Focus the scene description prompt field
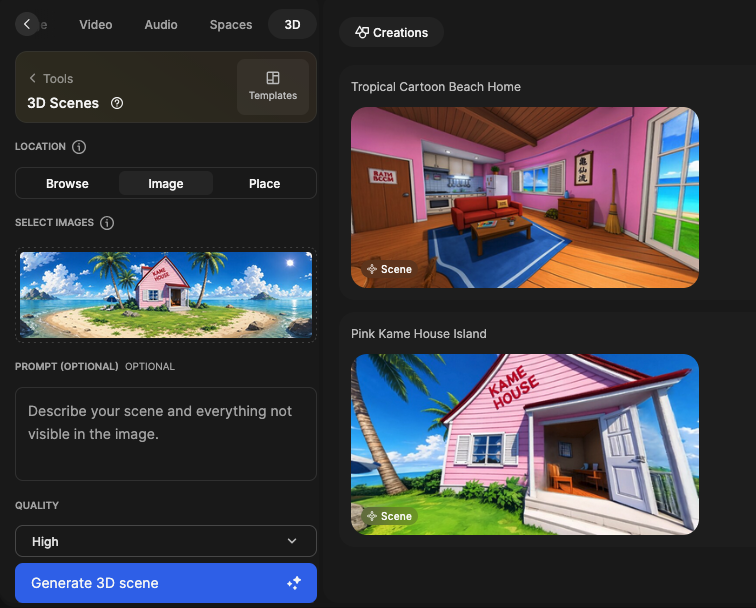This screenshot has width=756, height=608. pos(166,434)
